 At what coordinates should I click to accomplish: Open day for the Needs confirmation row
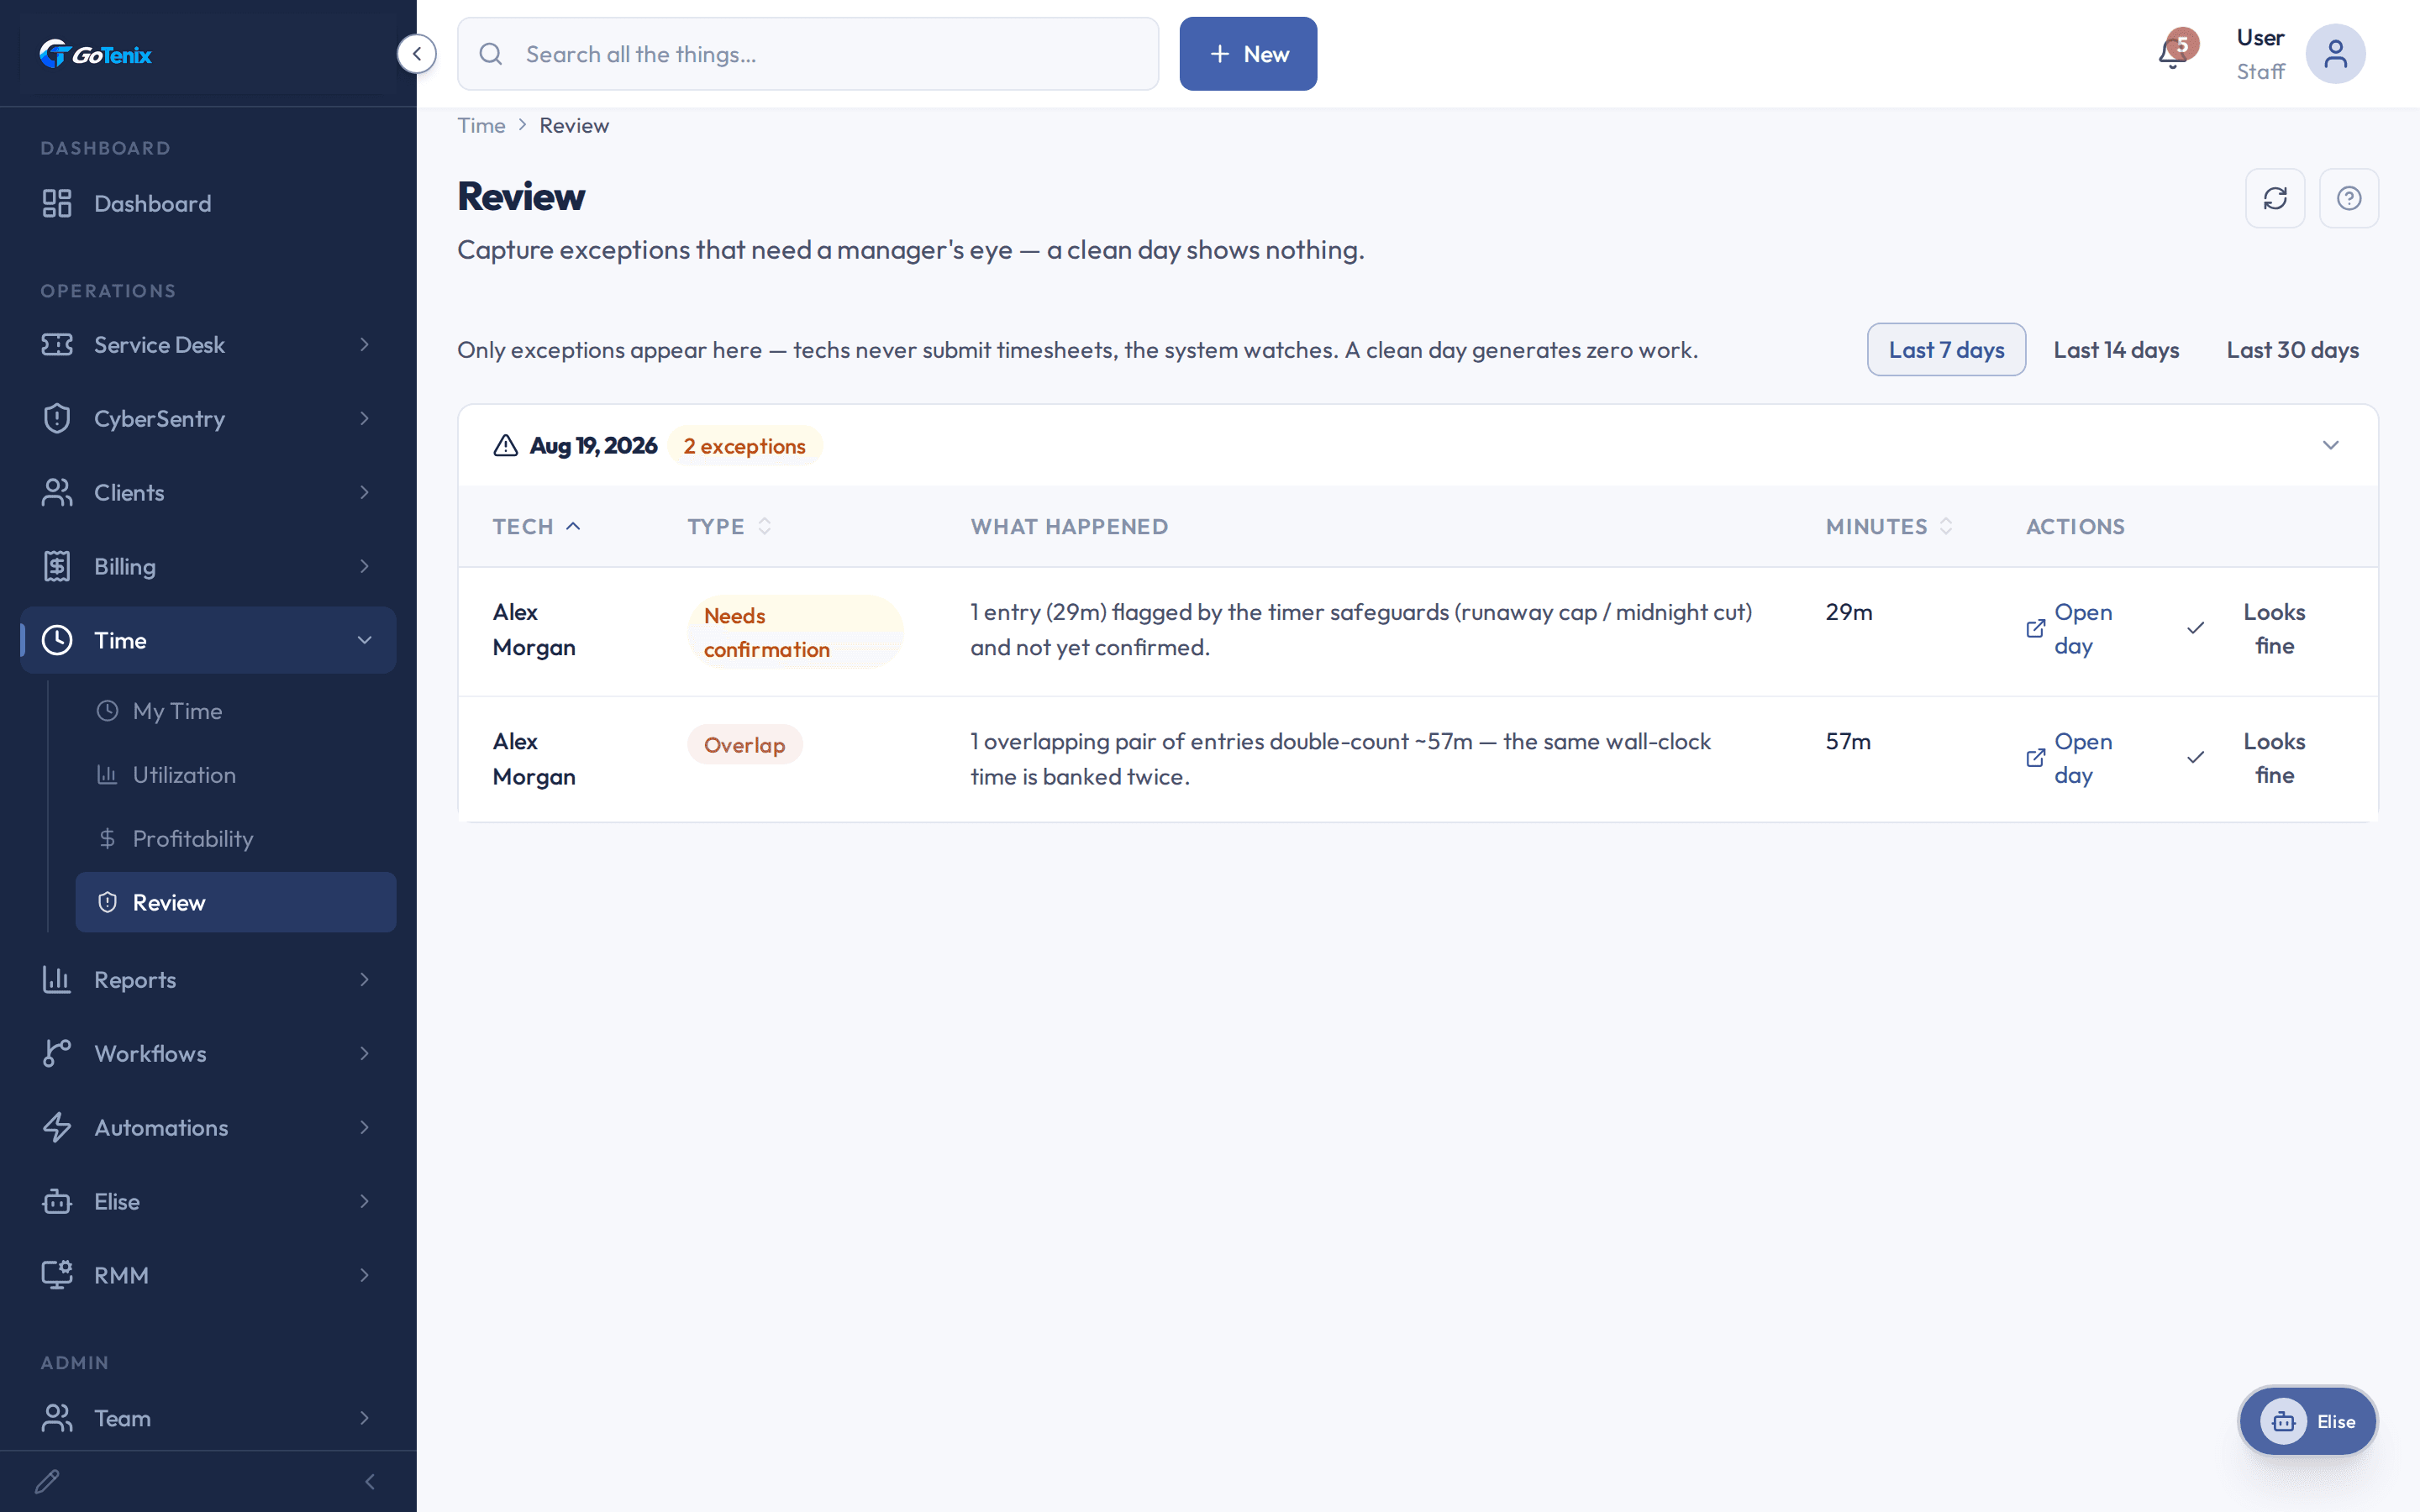coord(2070,629)
